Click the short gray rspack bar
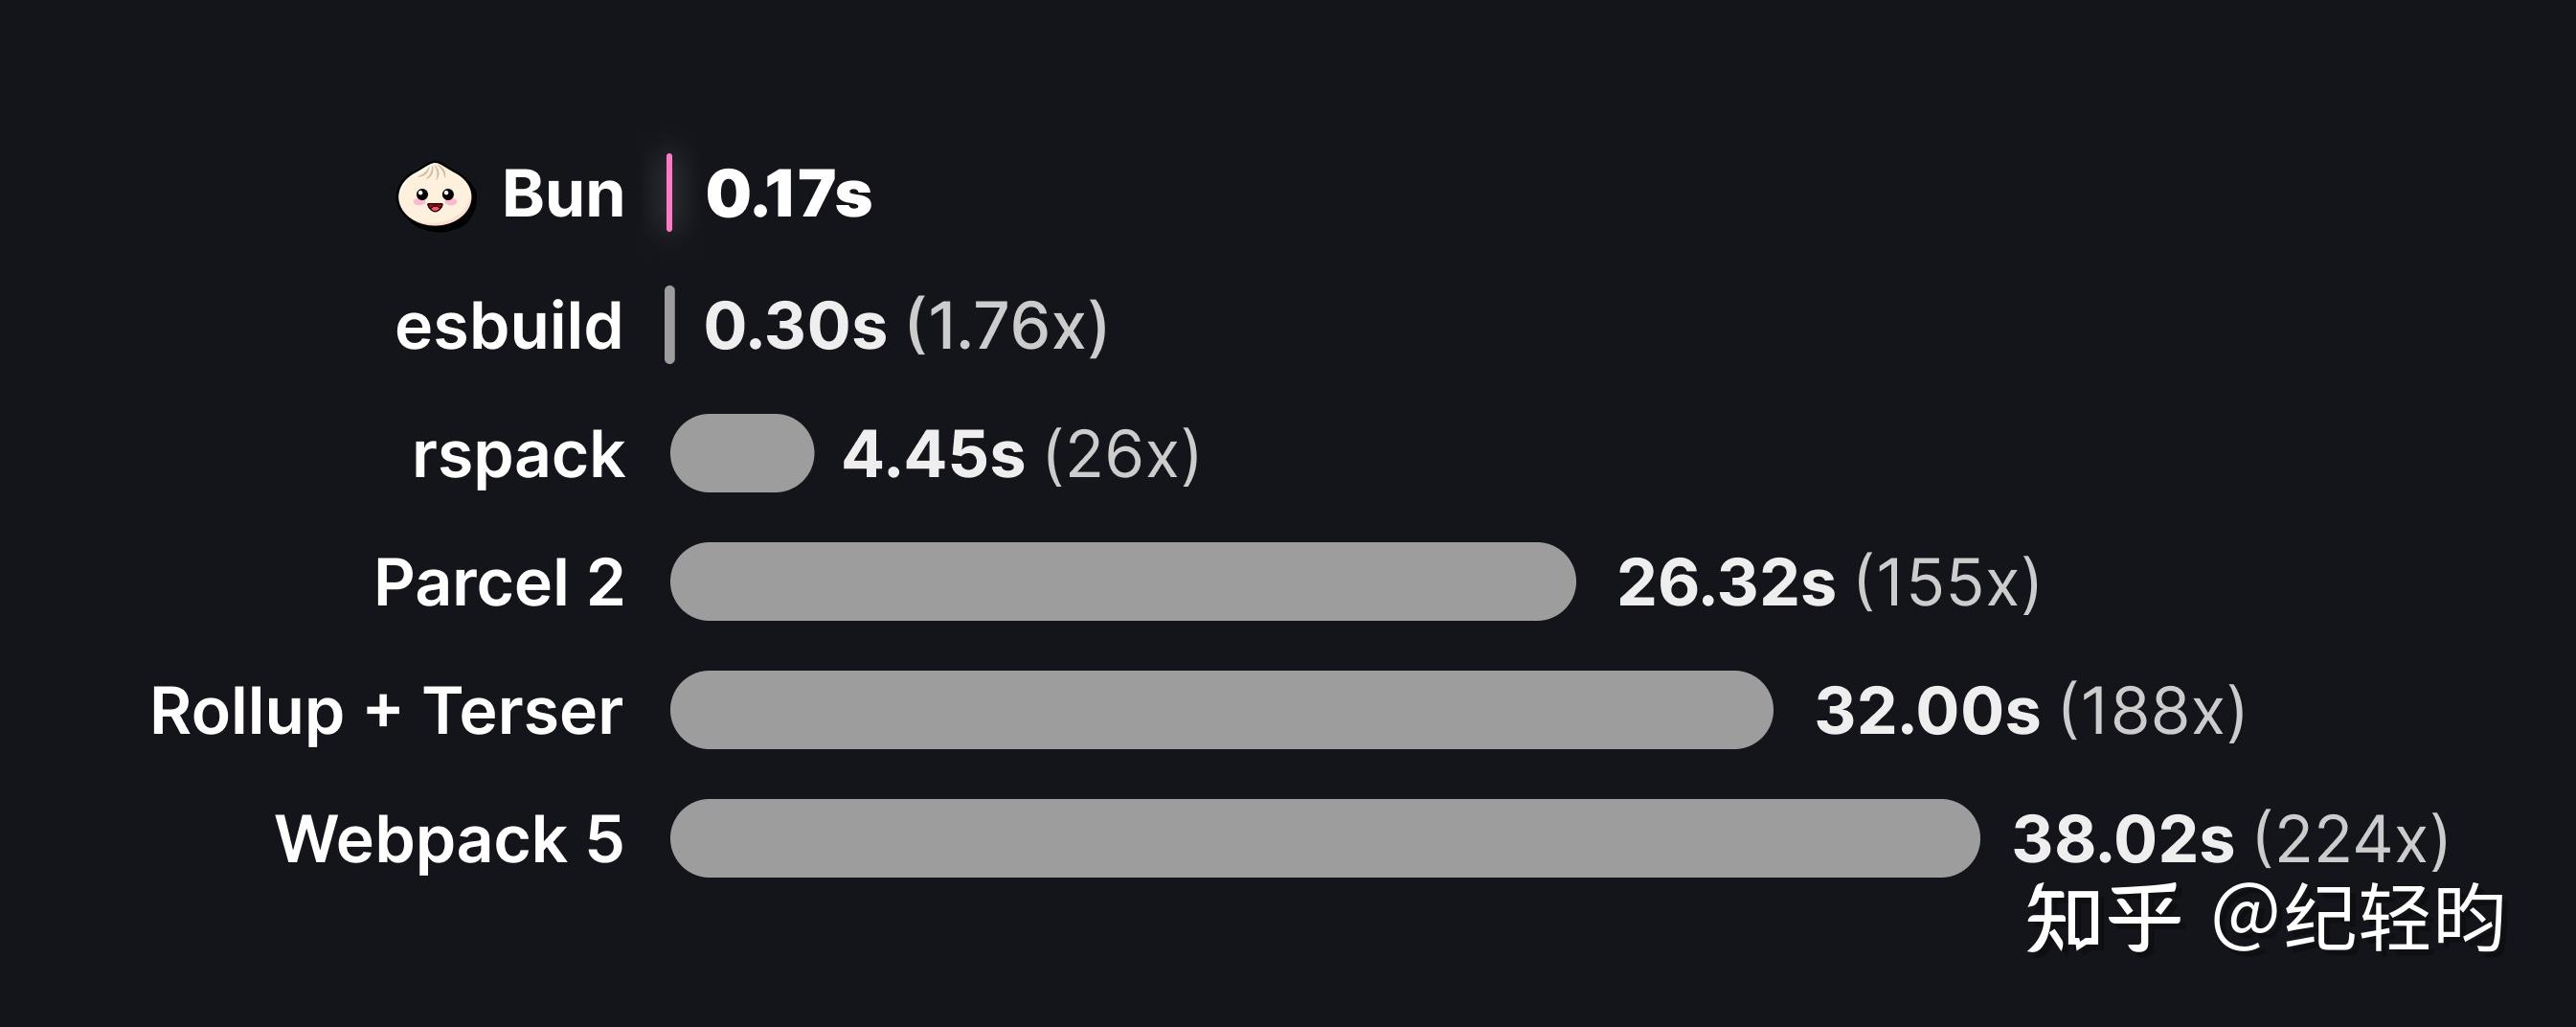Image resolution: width=2576 pixels, height=1027 pixels. click(x=742, y=453)
